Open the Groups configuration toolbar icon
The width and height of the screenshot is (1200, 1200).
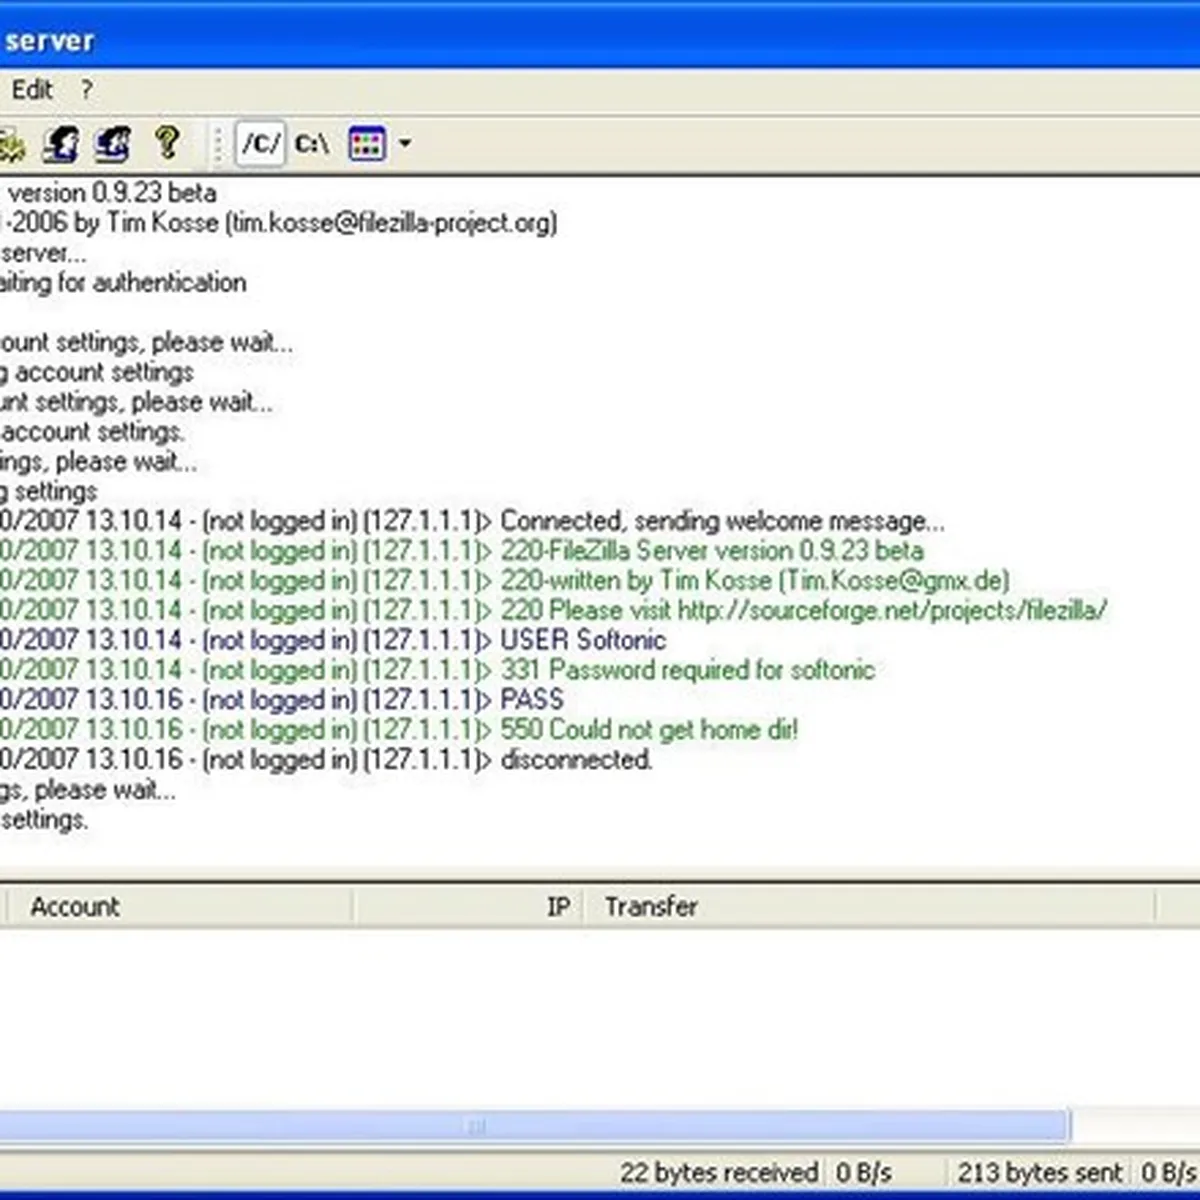click(x=112, y=144)
